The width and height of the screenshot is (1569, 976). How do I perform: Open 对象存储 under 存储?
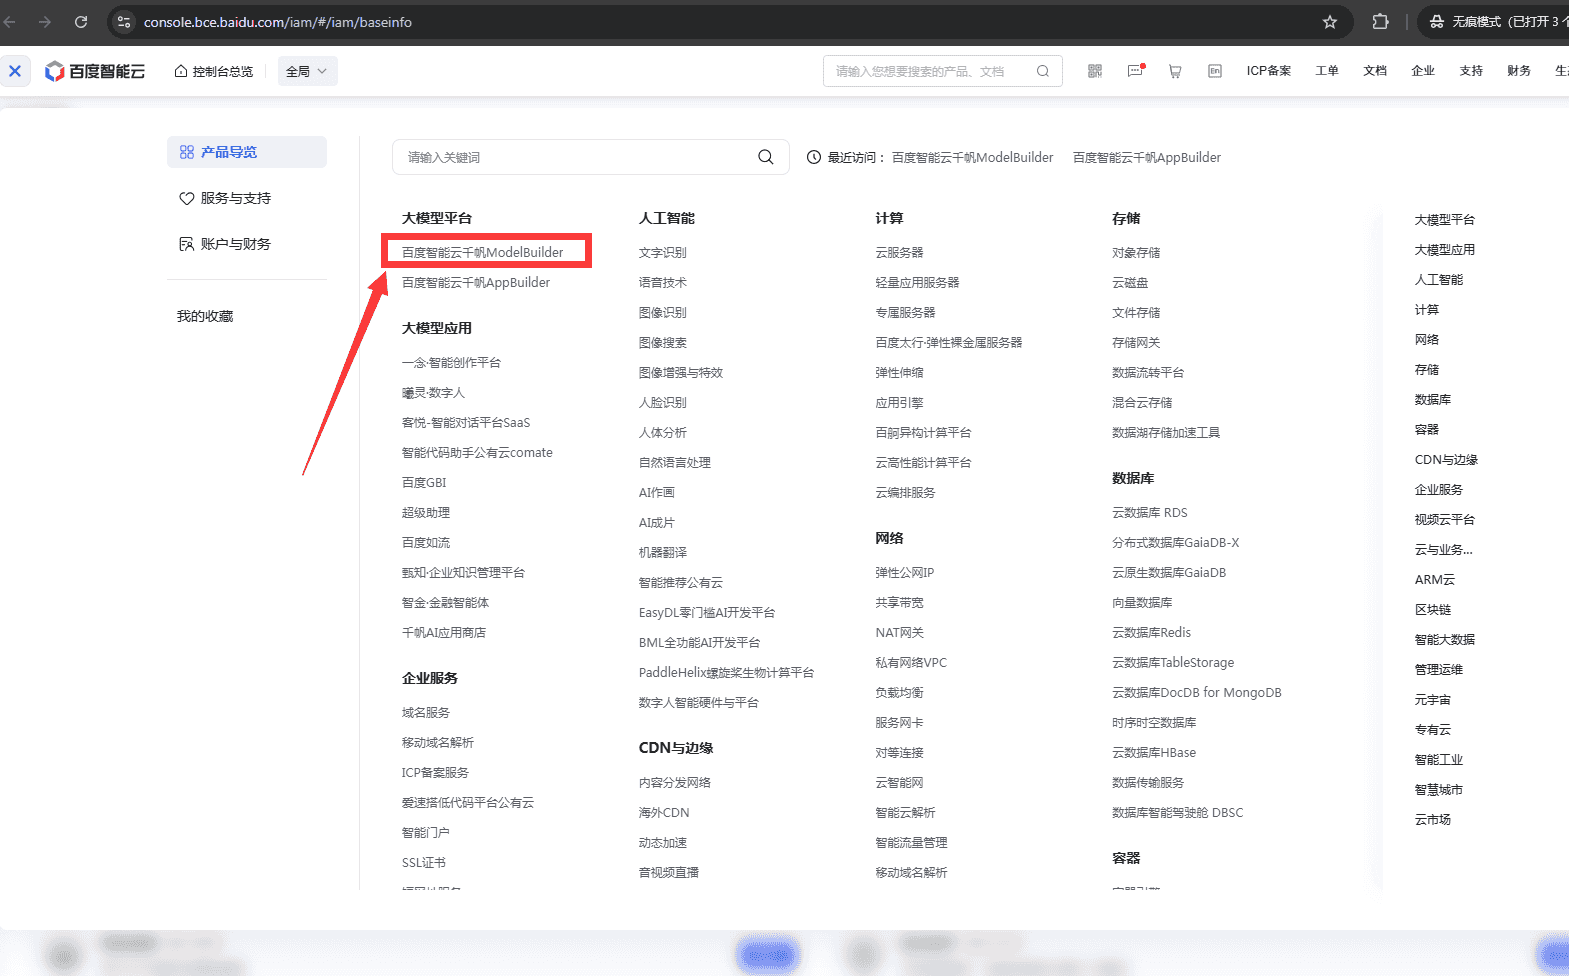point(1136,252)
